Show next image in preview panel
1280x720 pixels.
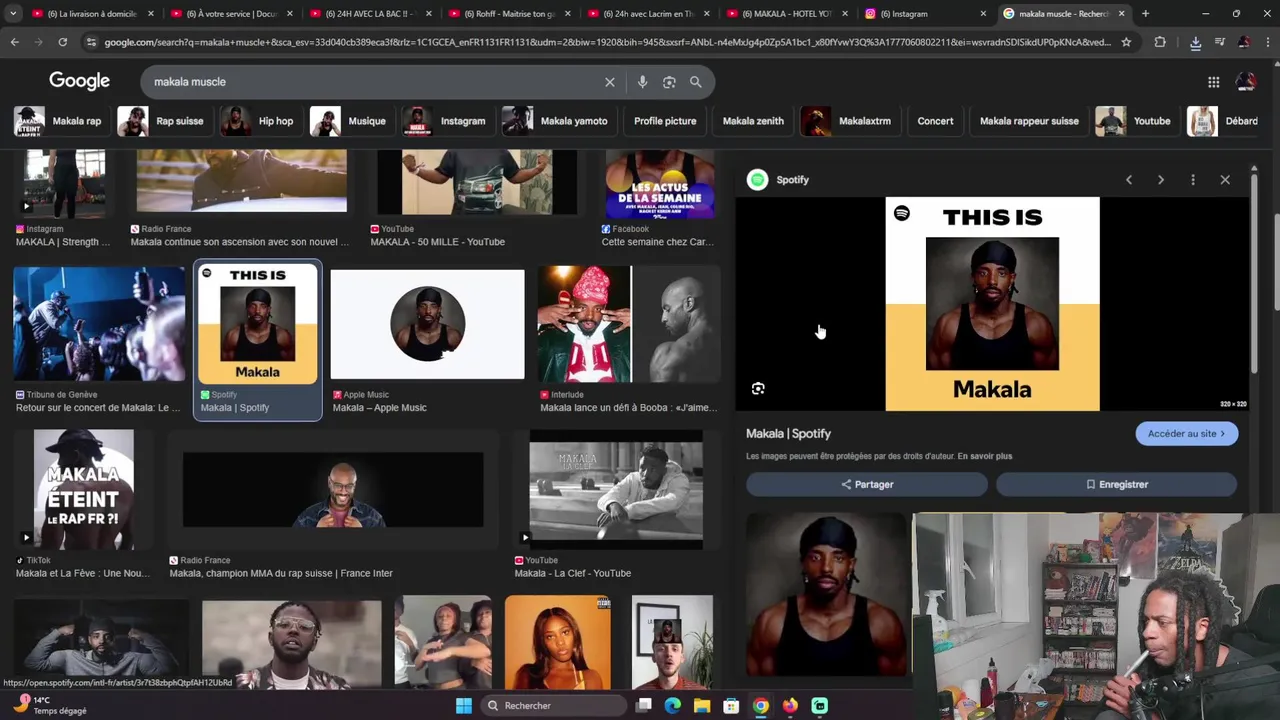1161,180
